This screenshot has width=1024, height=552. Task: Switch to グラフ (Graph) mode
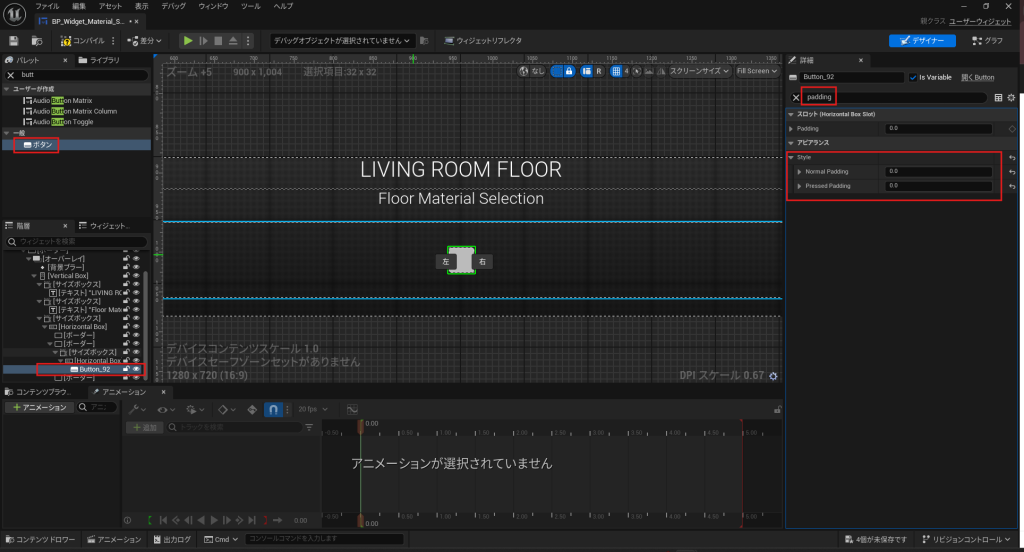click(986, 41)
